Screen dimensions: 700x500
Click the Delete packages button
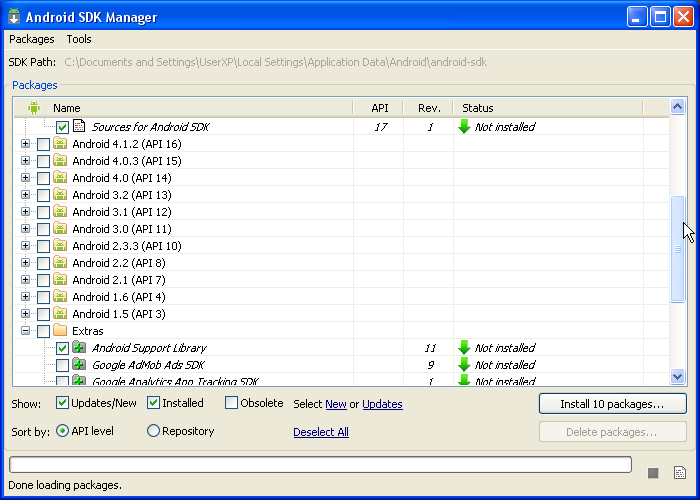pos(612,432)
